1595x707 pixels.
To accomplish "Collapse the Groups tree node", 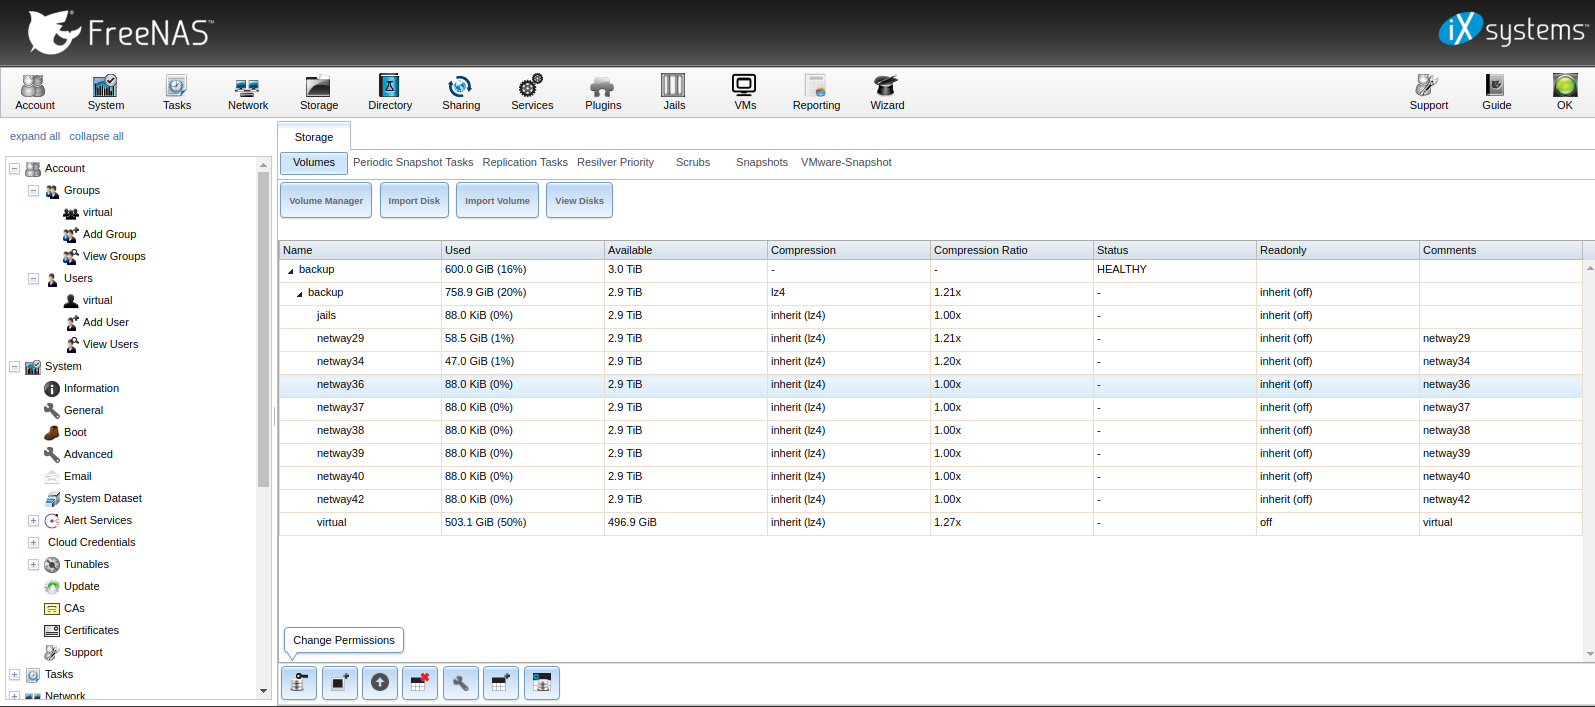I will (x=33, y=190).
